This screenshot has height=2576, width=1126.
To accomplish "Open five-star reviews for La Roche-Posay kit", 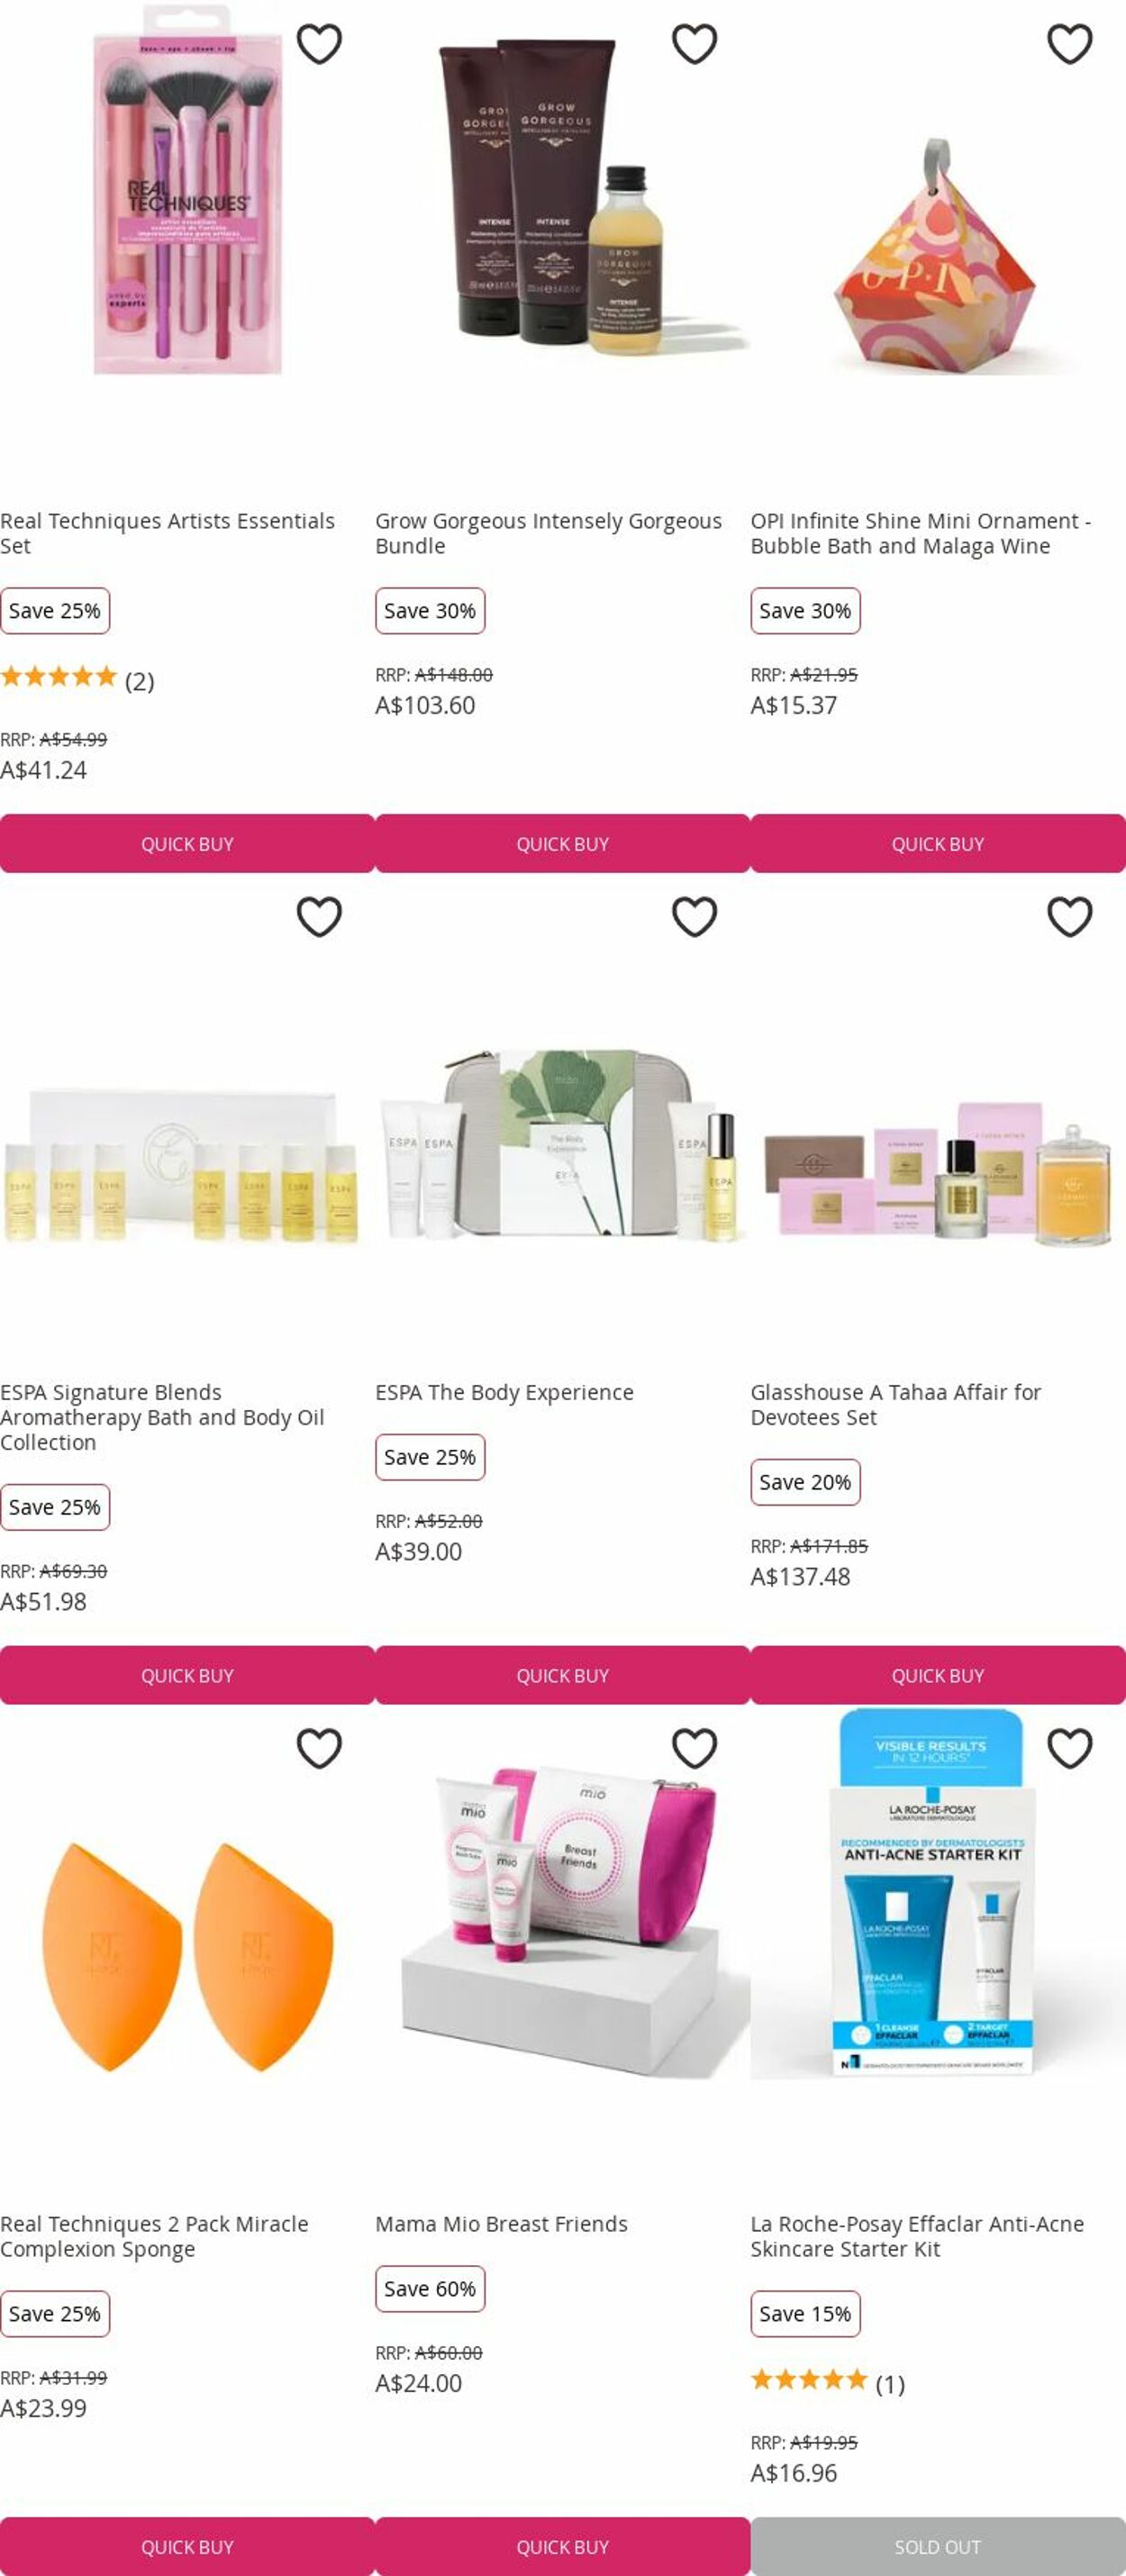I will 827,2383.
